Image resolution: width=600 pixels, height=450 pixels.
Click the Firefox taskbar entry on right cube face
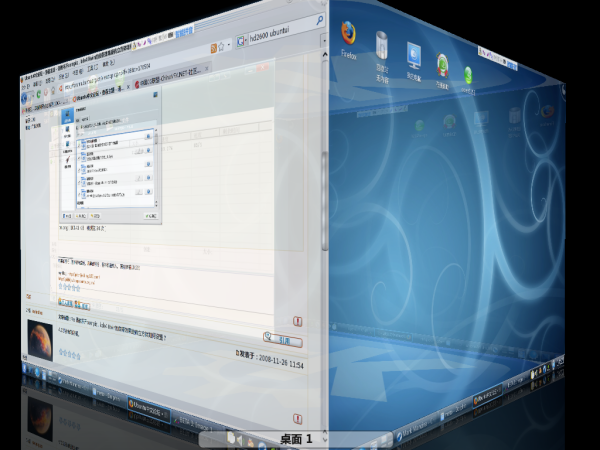tap(487, 395)
